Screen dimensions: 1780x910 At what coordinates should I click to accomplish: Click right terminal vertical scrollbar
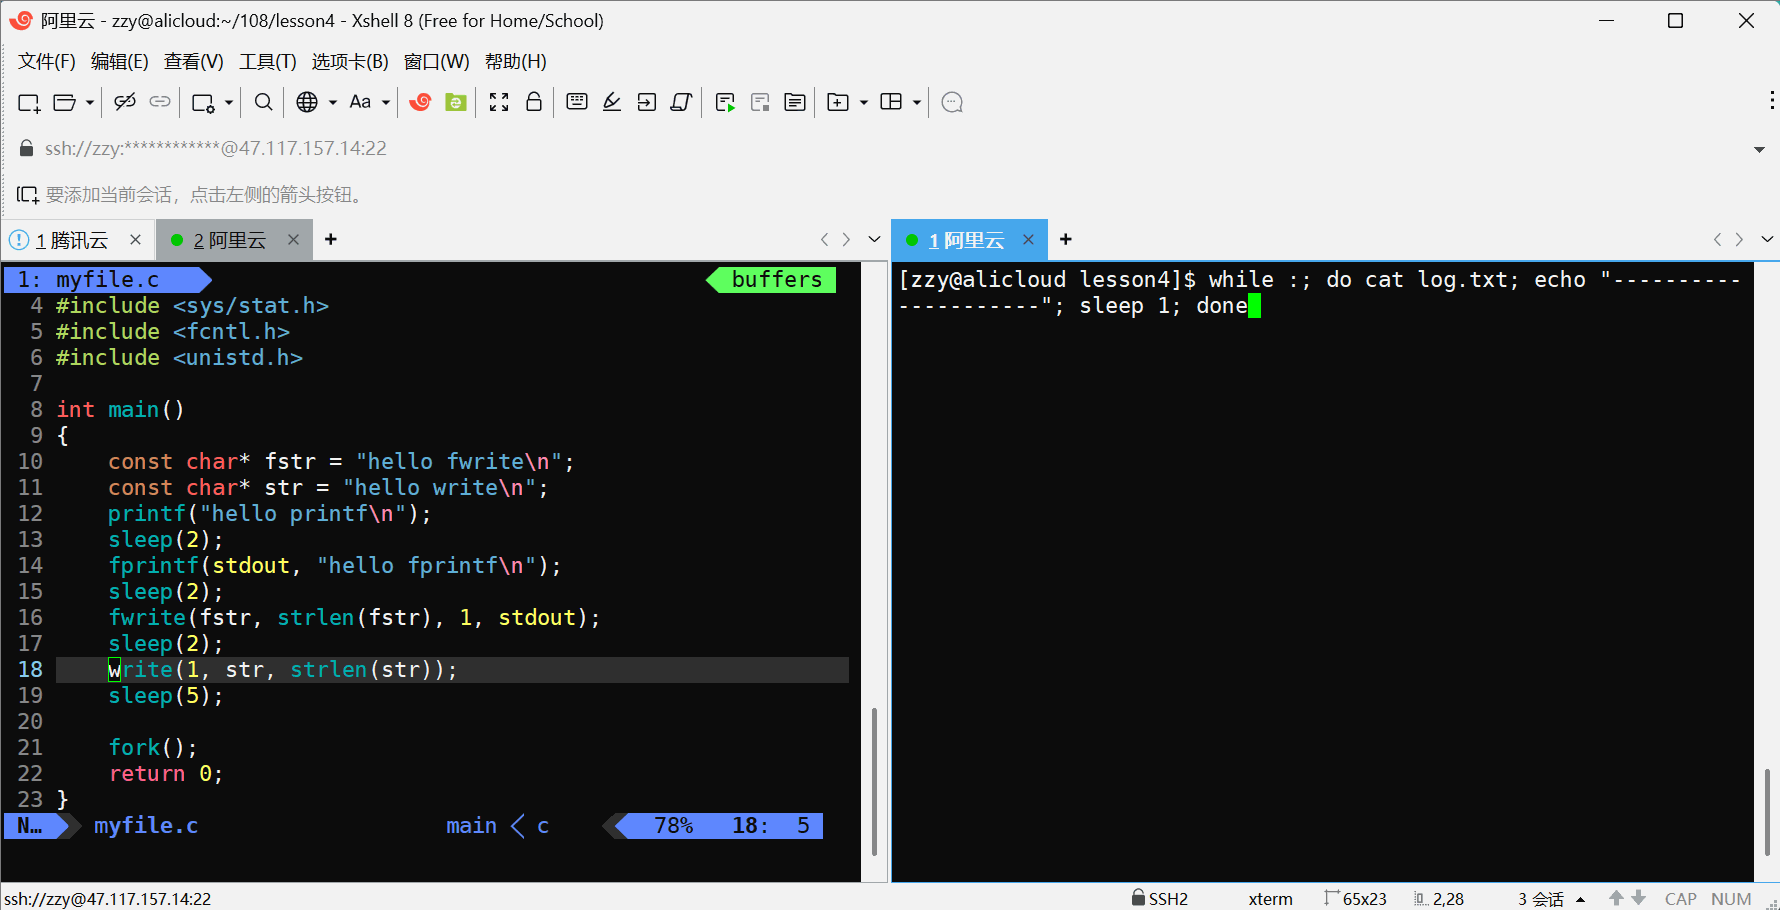pyautogui.click(x=1767, y=812)
